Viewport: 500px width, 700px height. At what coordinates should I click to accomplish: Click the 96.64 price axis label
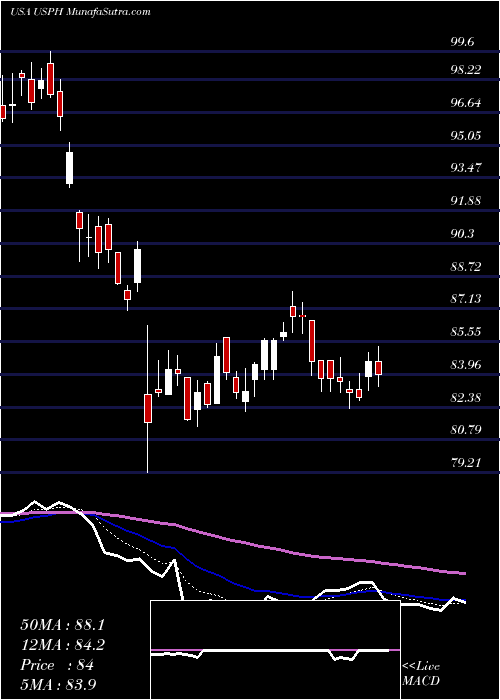tap(466, 103)
